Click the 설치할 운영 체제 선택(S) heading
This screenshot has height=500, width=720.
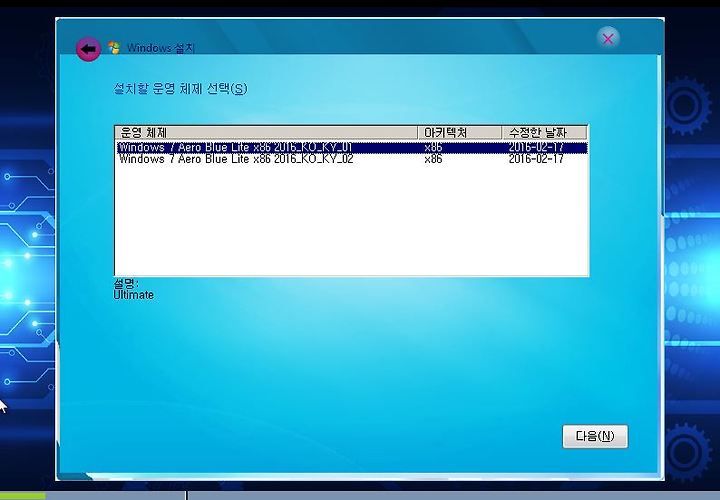[x=180, y=89]
